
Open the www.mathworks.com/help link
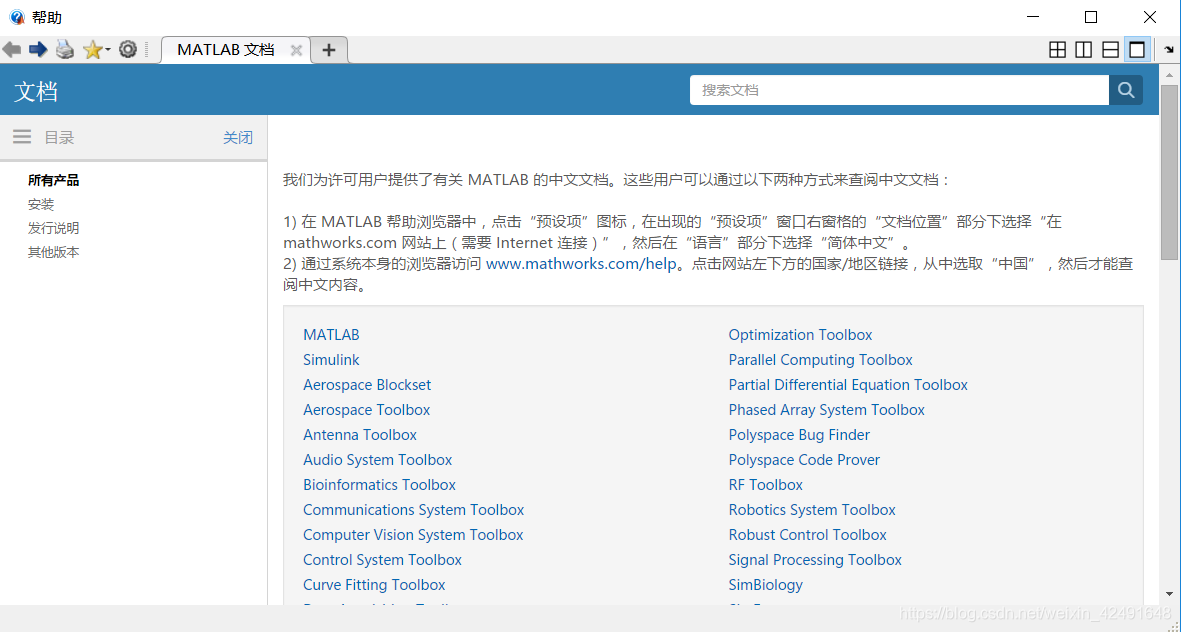coord(581,264)
